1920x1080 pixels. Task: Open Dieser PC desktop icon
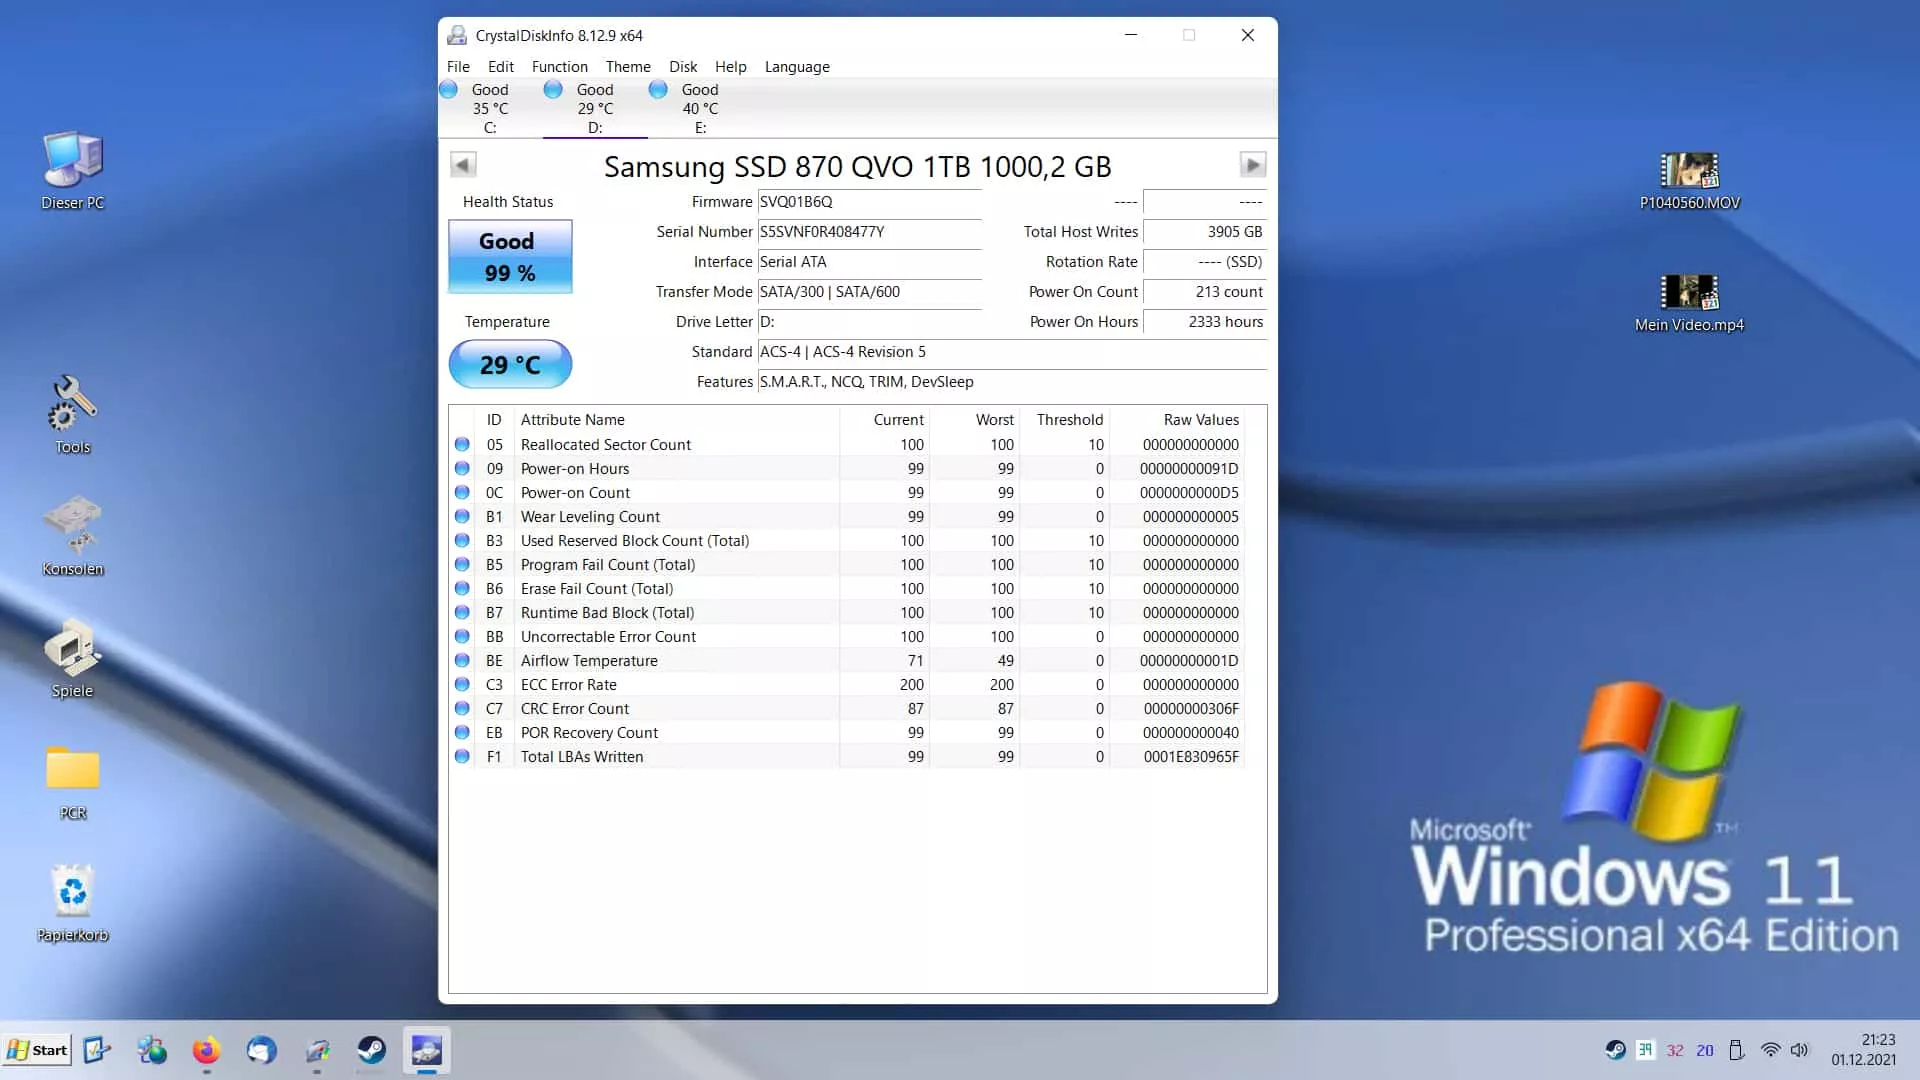point(73,170)
